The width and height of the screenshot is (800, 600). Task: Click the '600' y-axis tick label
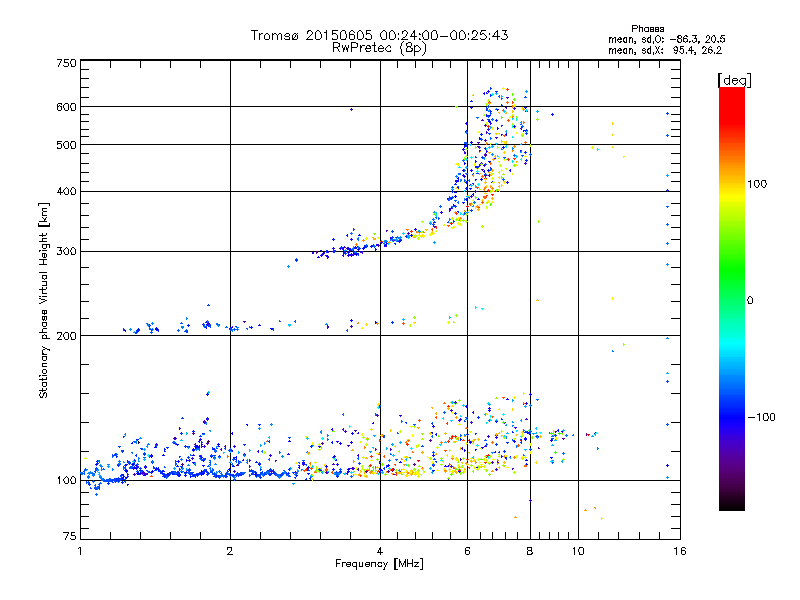point(66,107)
